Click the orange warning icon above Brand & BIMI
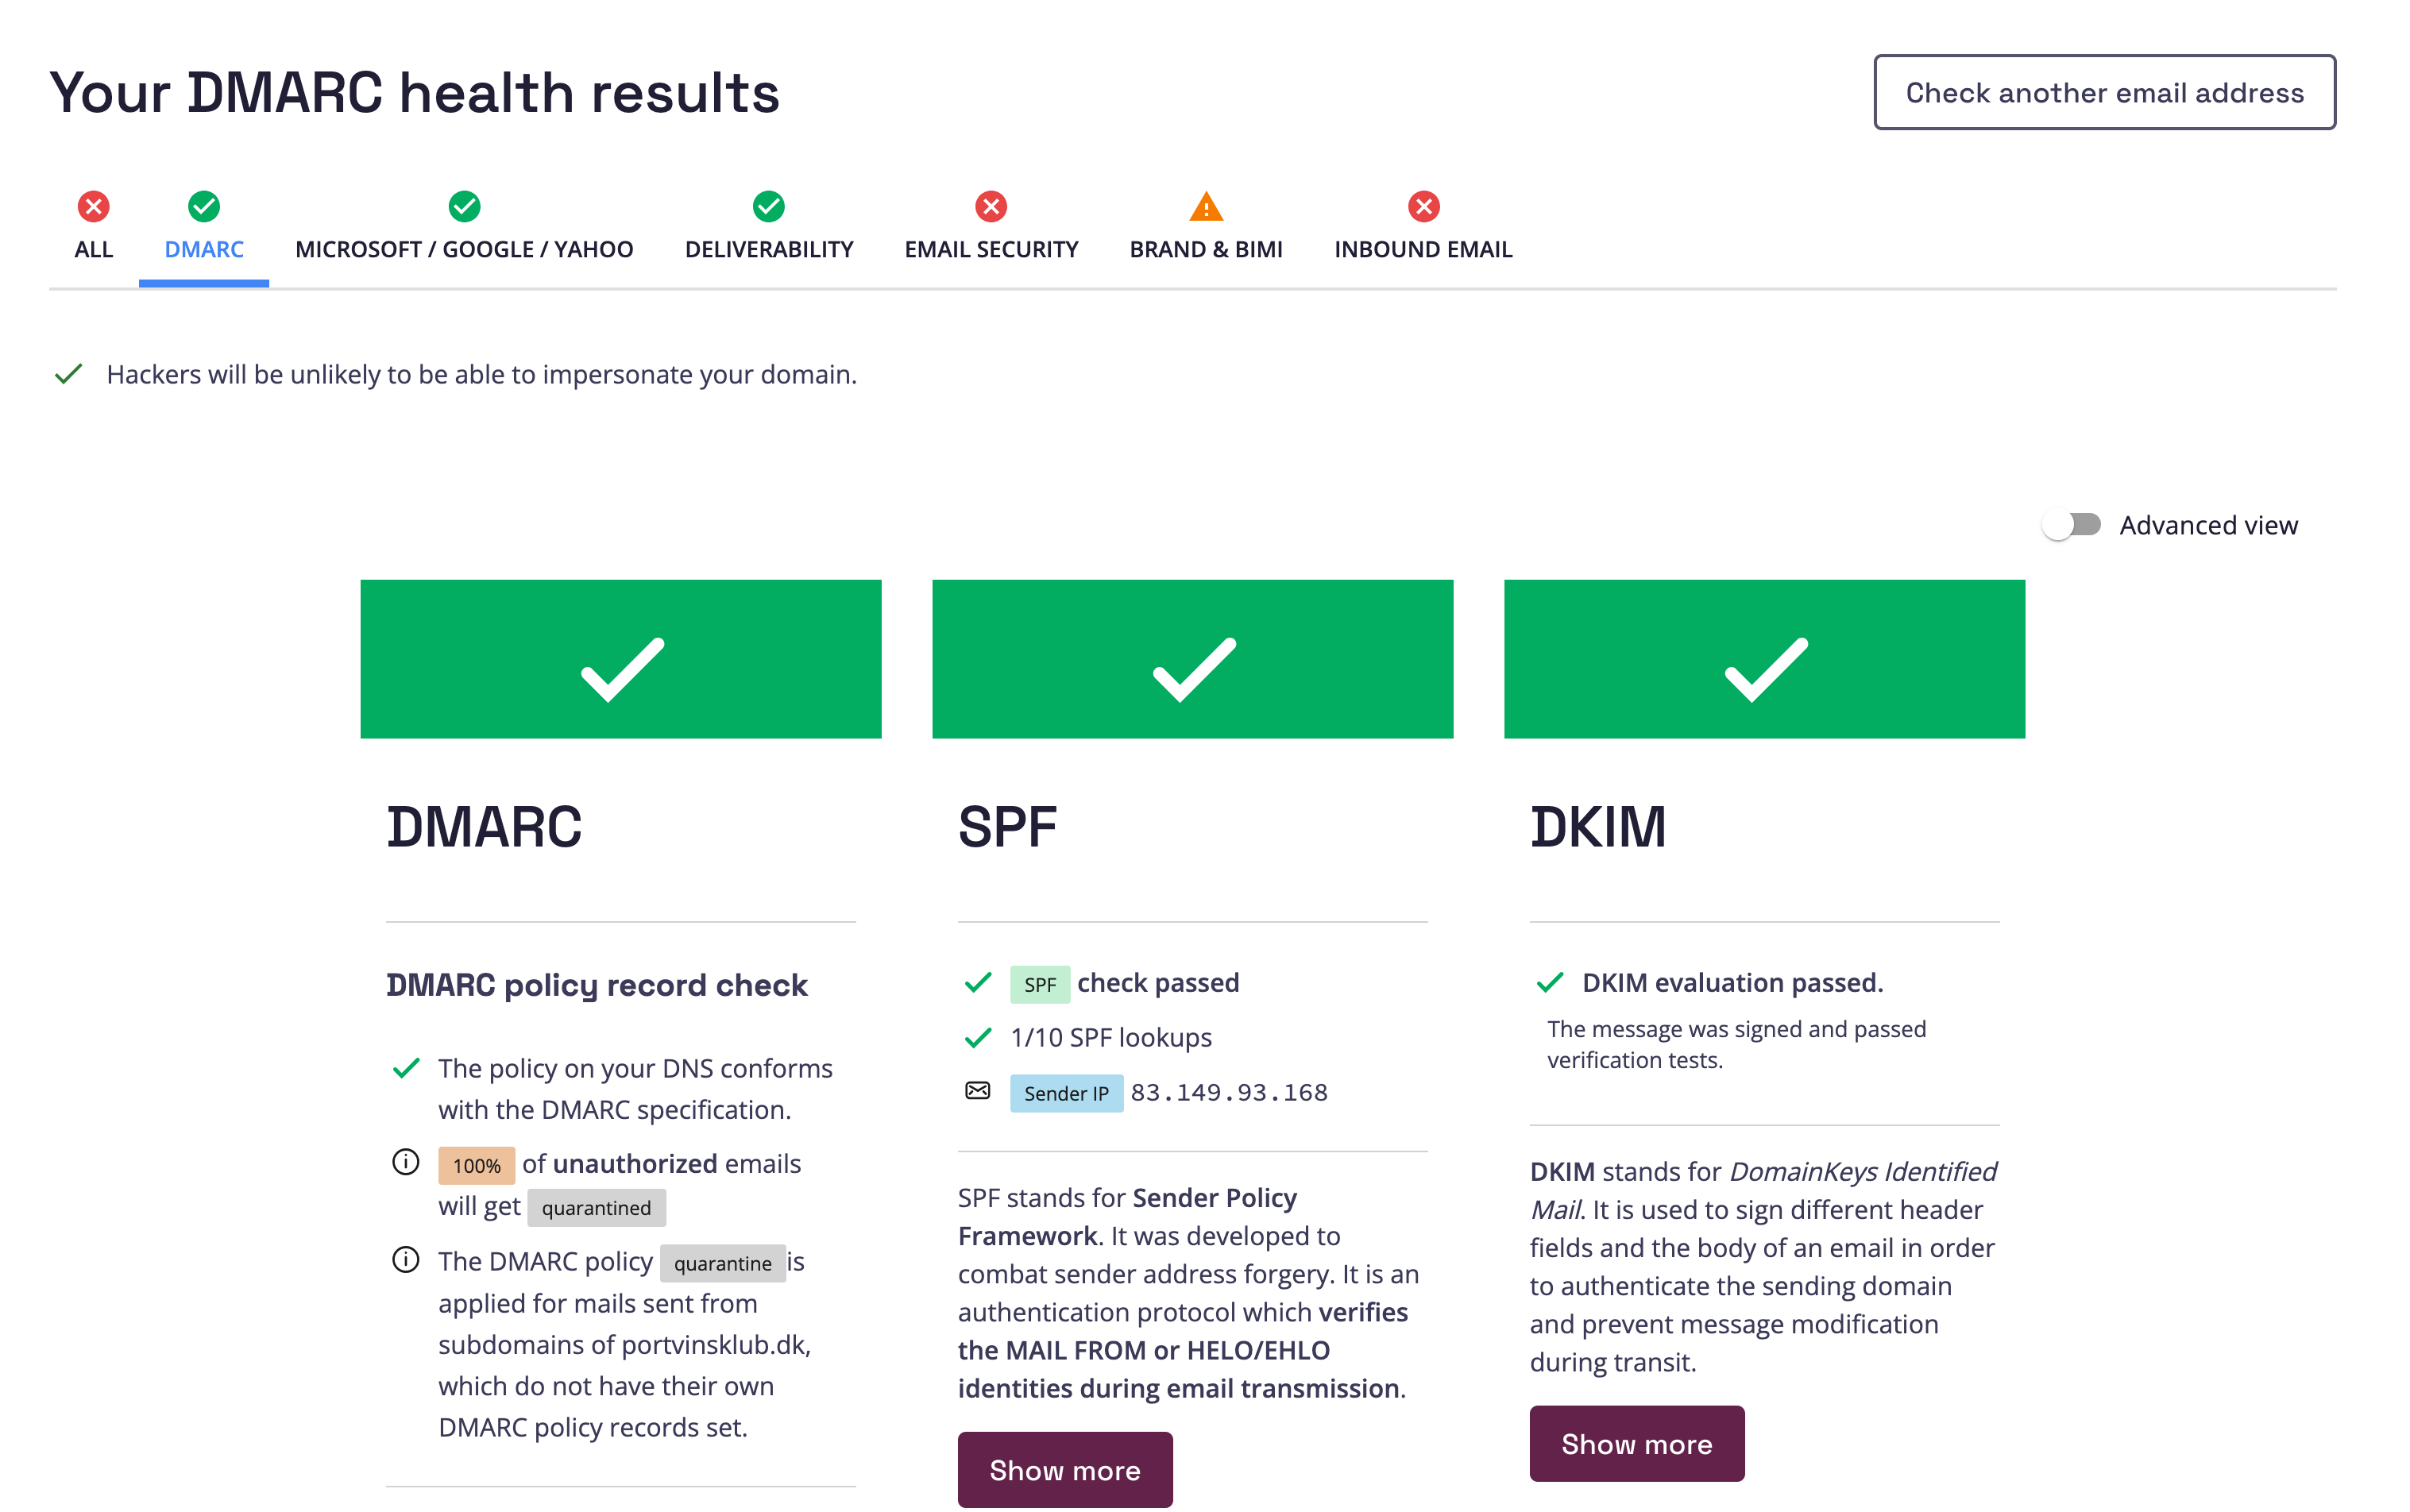Viewport: 2410px width, 1512px height. [1206, 207]
